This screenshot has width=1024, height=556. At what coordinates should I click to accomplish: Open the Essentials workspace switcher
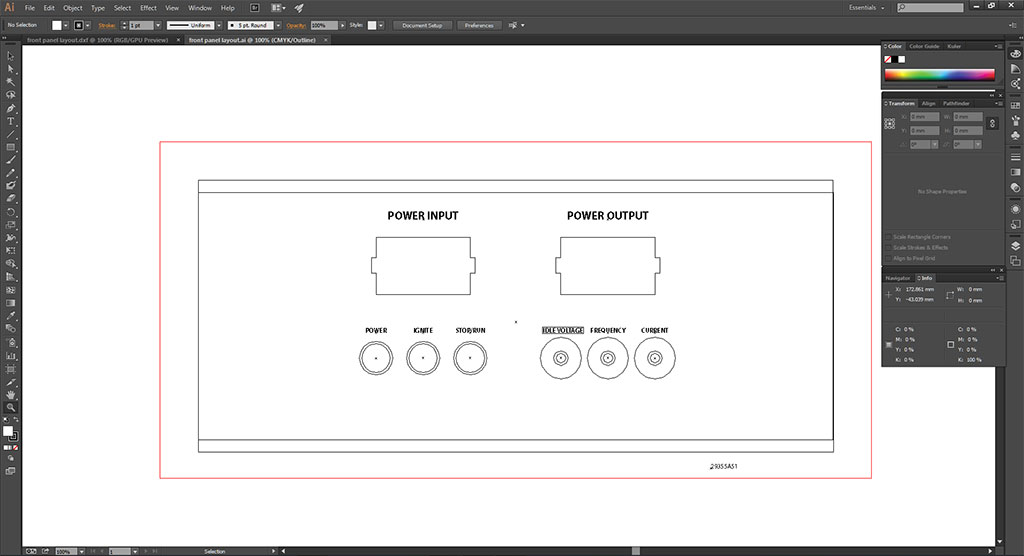(866, 8)
